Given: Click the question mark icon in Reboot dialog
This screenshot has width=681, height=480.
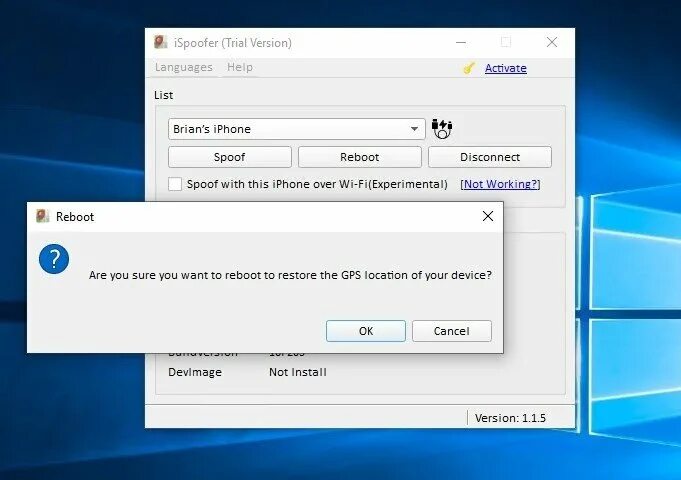Looking at the screenshot, I should [54, 259].
